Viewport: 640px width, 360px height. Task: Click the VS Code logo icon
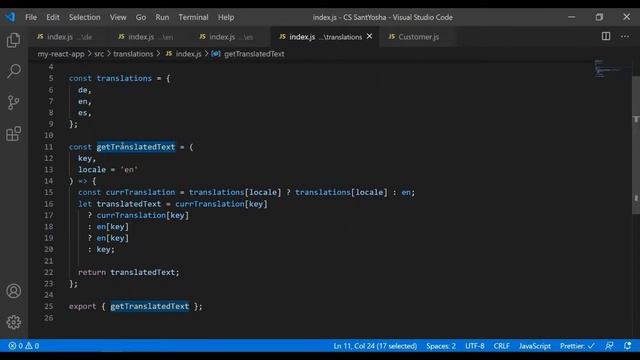(x=11, y=17)
